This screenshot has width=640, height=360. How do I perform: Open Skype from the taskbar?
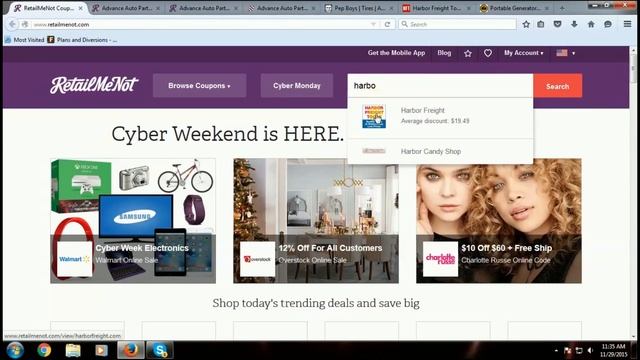[x=160, y=350]
